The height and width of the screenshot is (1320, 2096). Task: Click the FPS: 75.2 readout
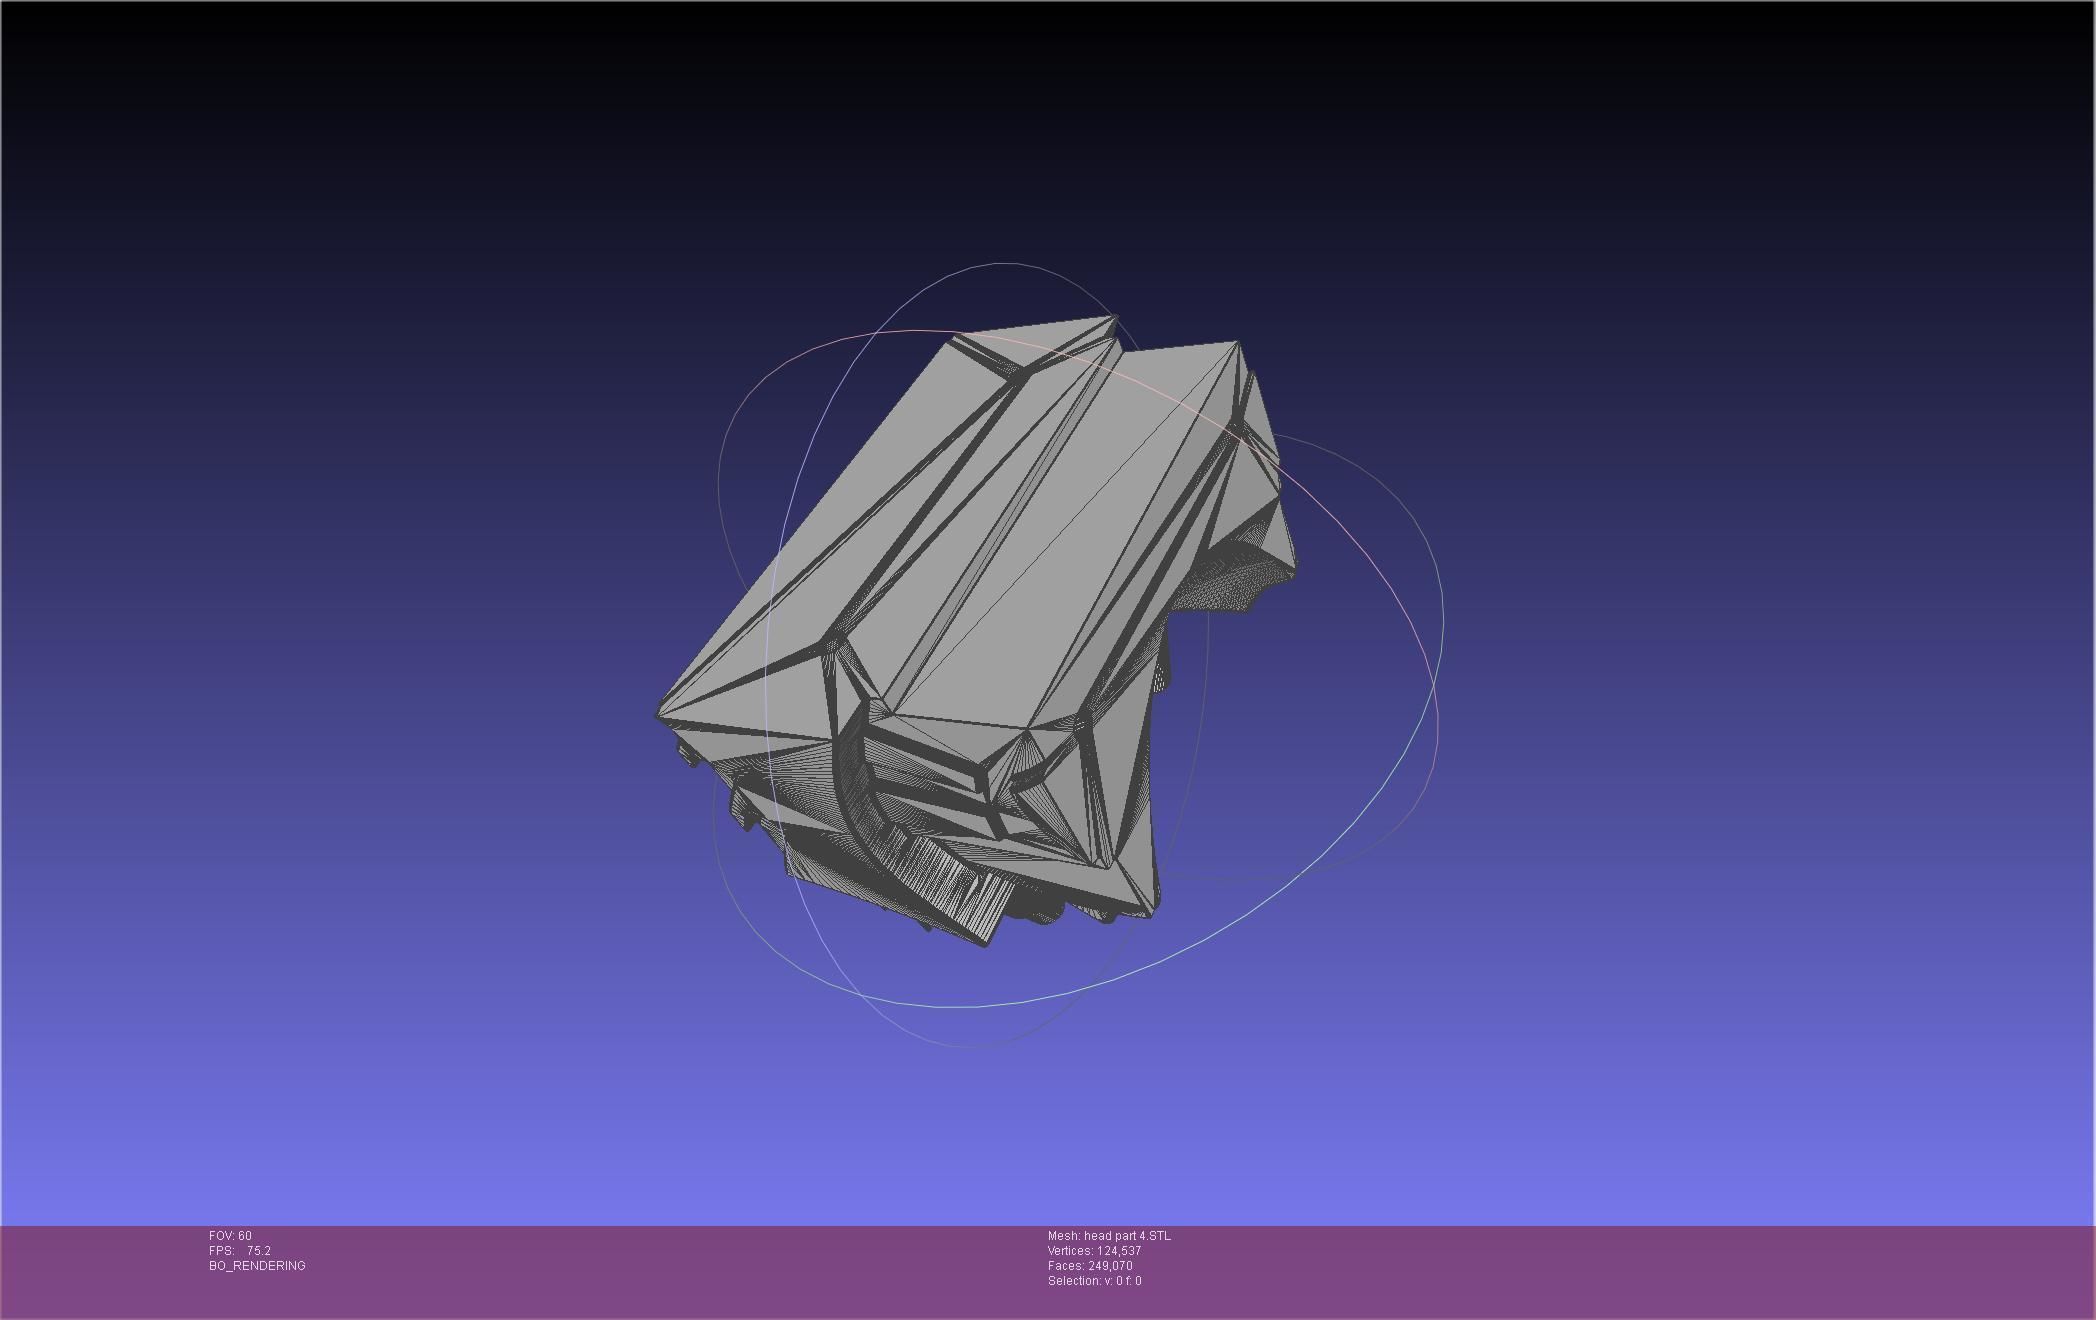pos(240,1251)
